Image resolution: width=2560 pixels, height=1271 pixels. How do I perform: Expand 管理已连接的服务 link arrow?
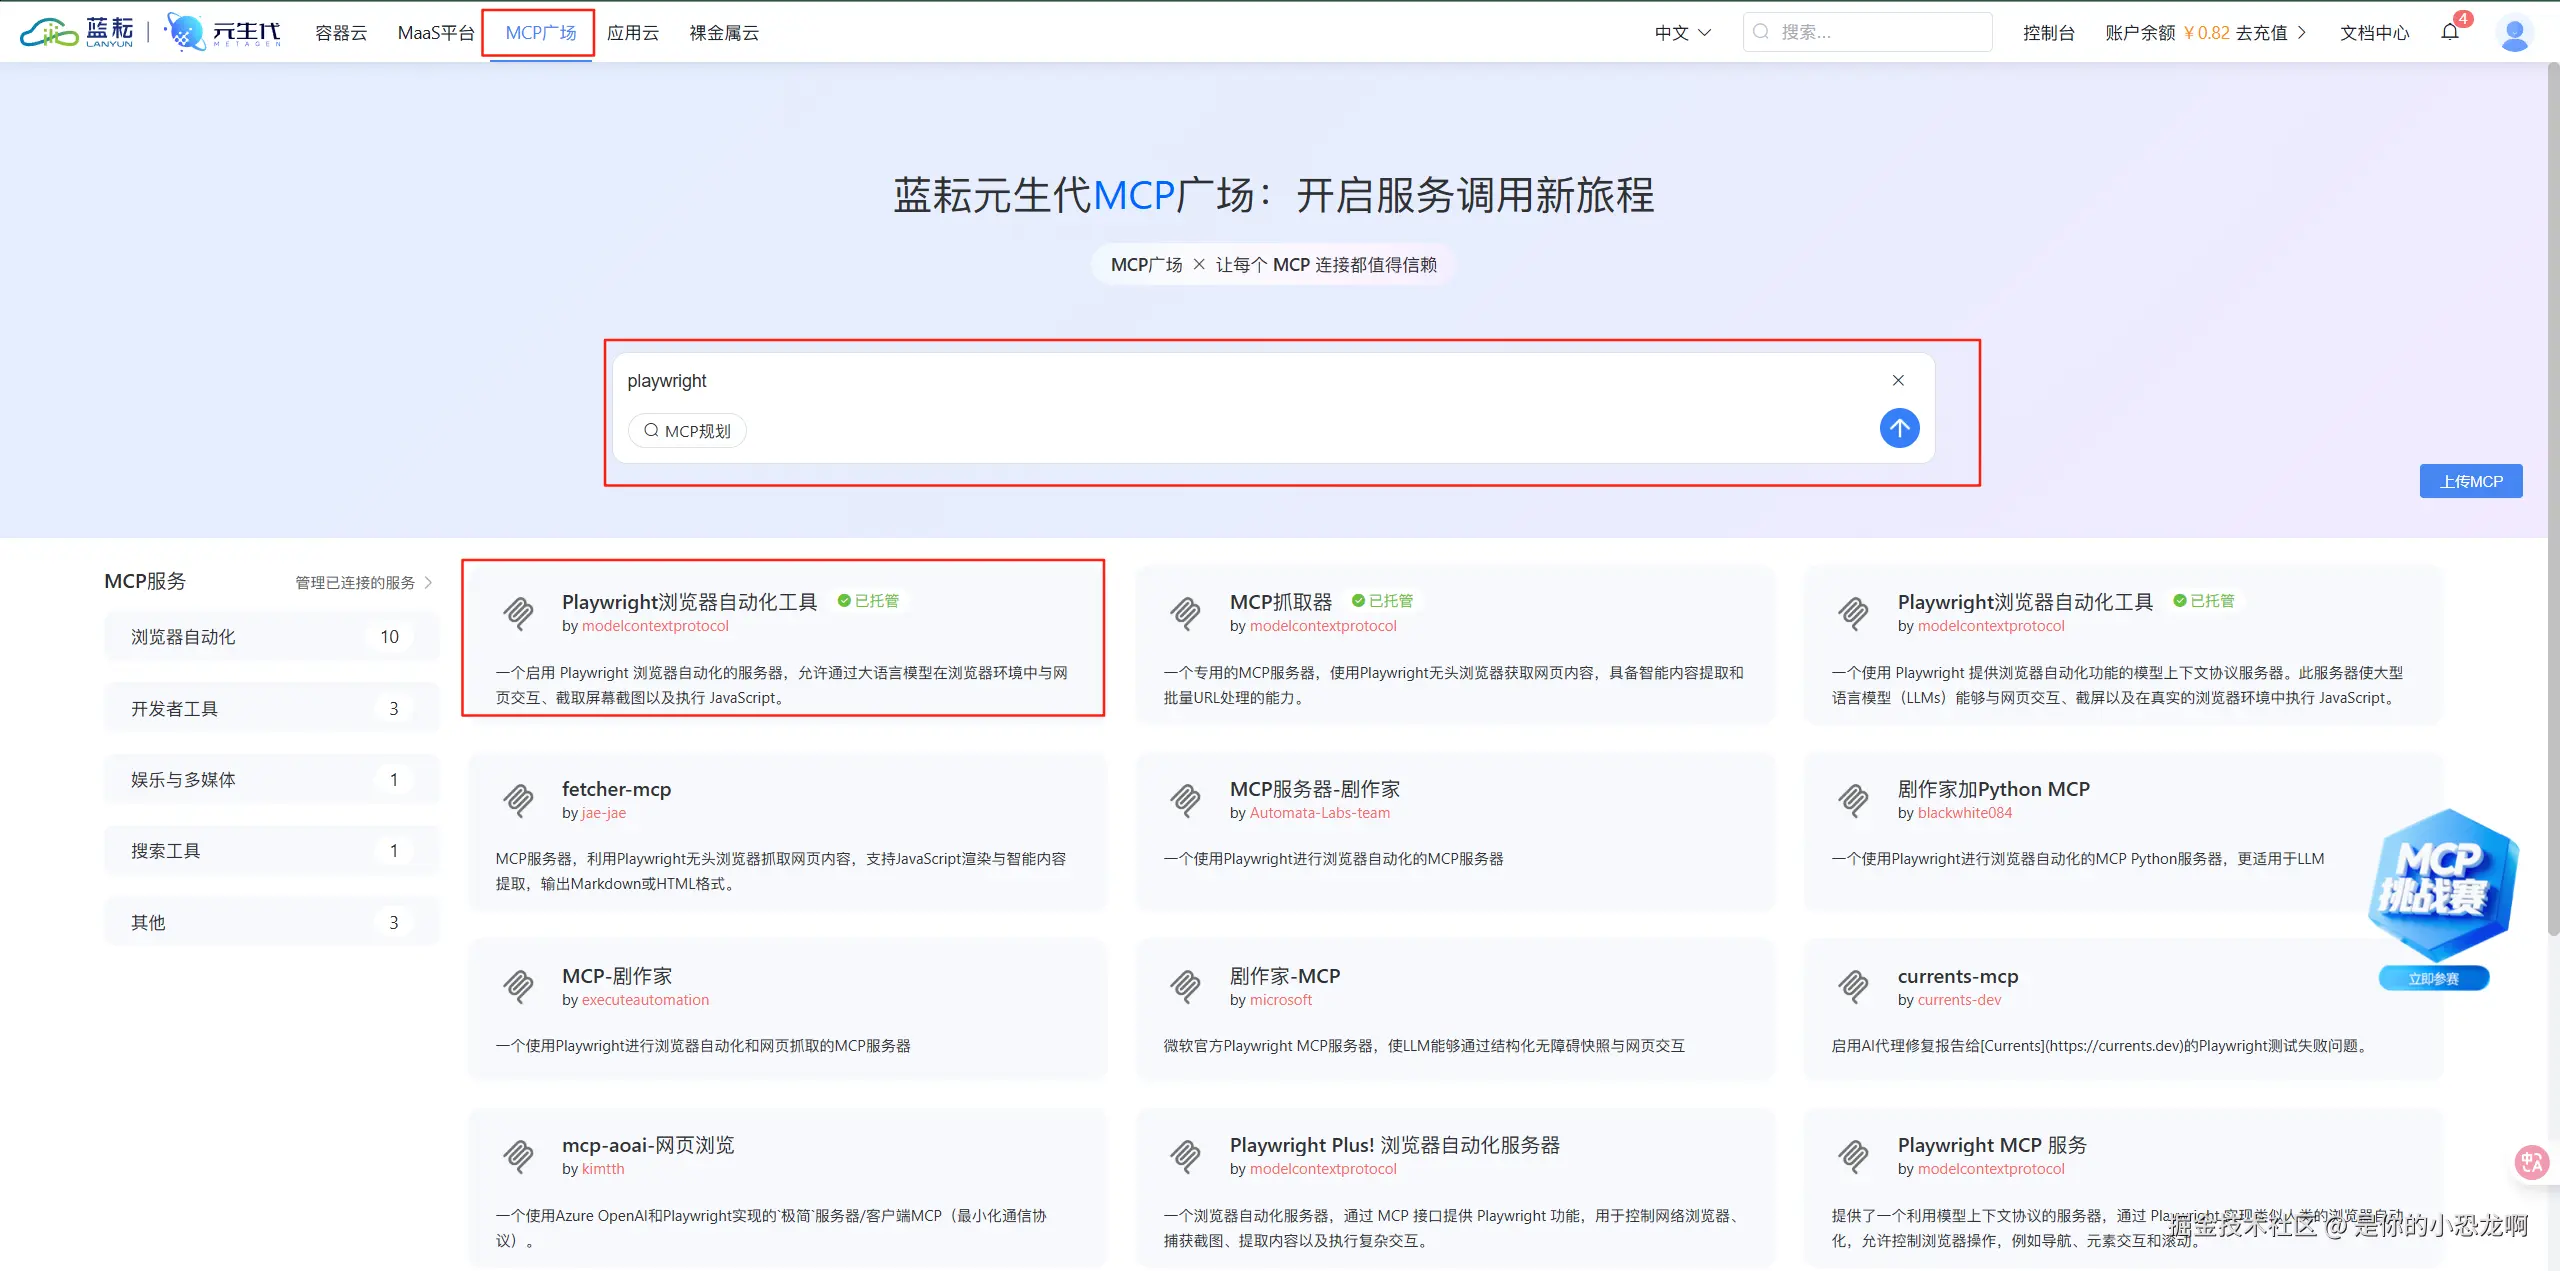pos(429,582)
